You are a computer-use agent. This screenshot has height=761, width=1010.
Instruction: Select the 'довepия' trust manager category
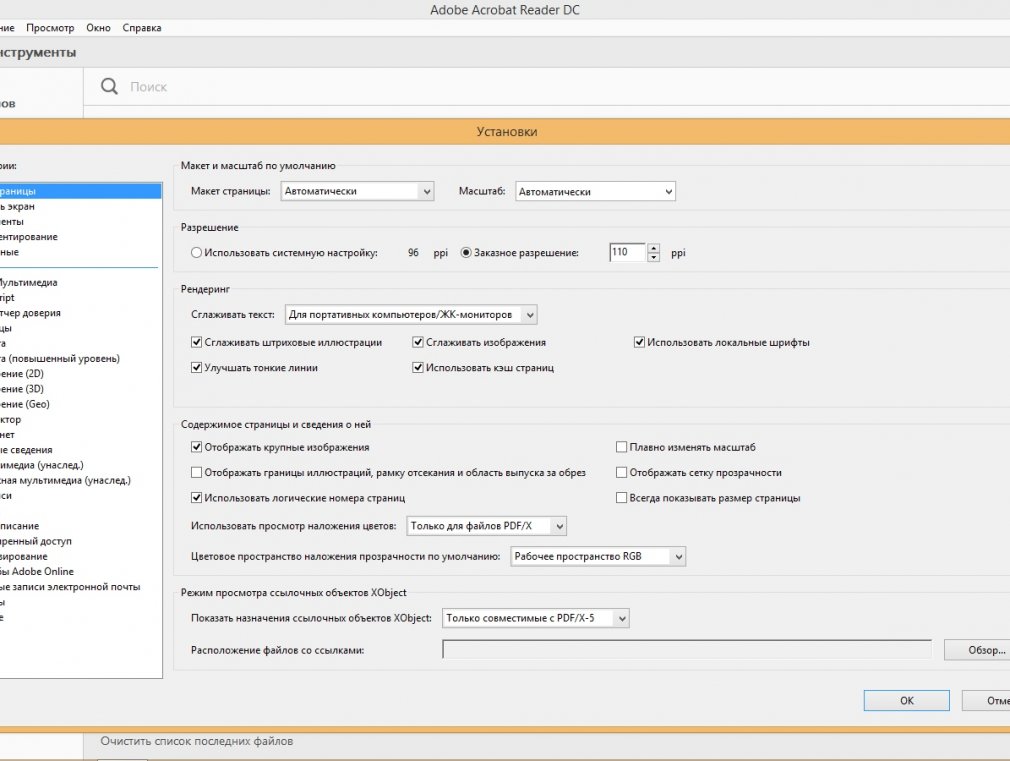pos(80,313)
